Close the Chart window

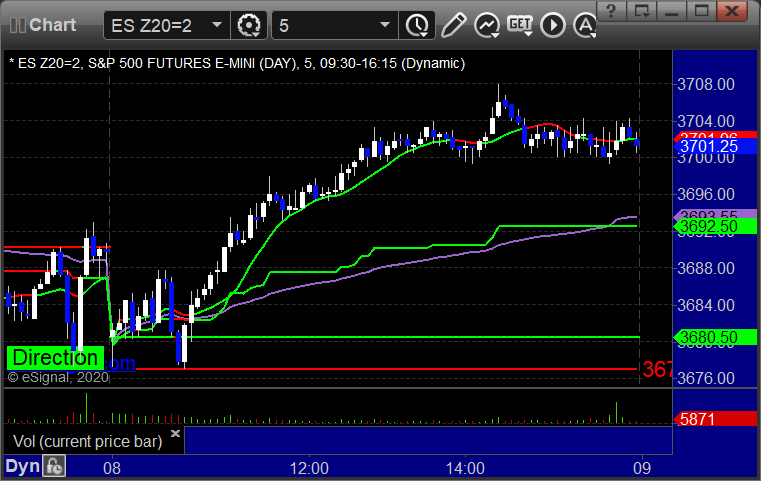[732, 11]
